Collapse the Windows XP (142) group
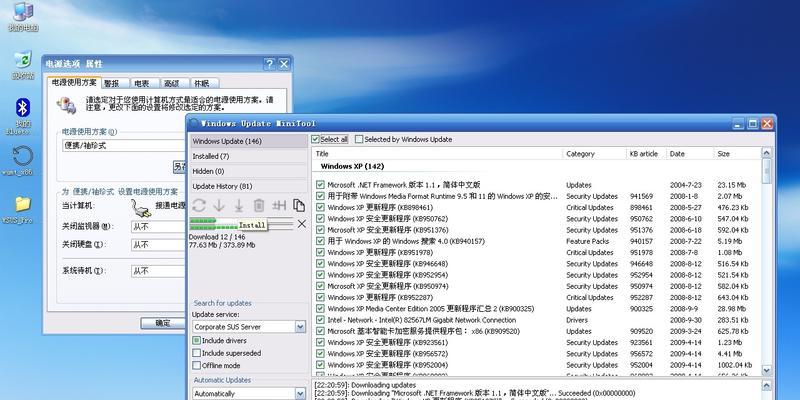This screenshot has width=800, height=400. 352,166
